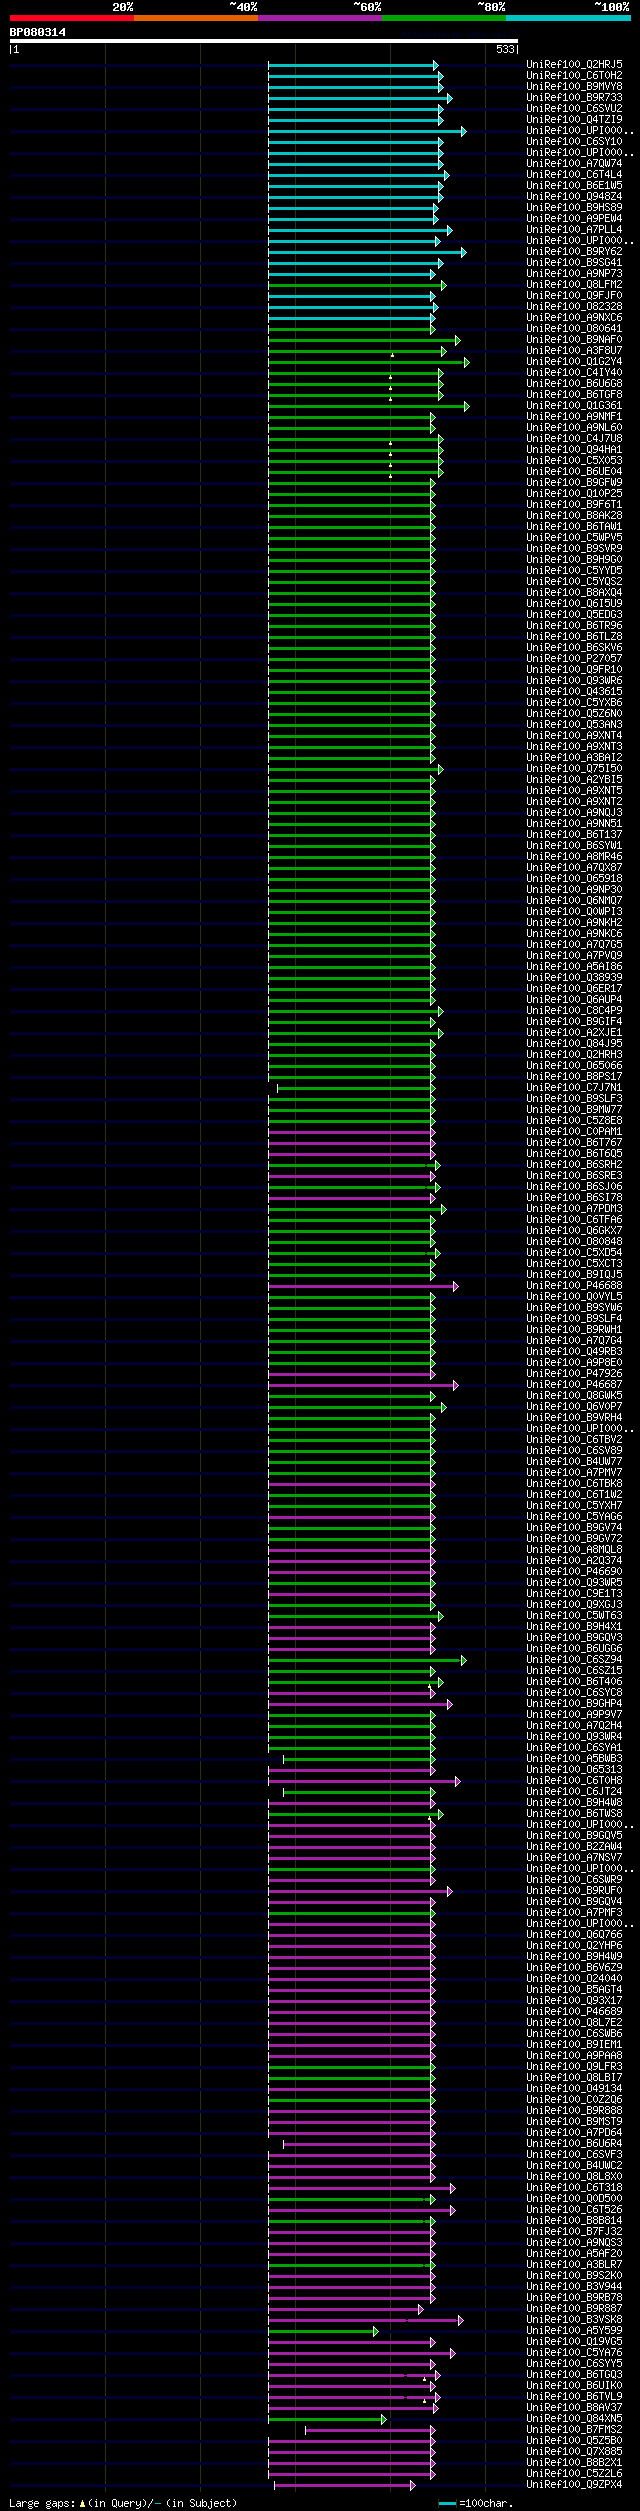The width and height of the screenshot is (640, 2511).
Task: Open hit UniRef100_B9R733
Action: (x=574, y=97)
